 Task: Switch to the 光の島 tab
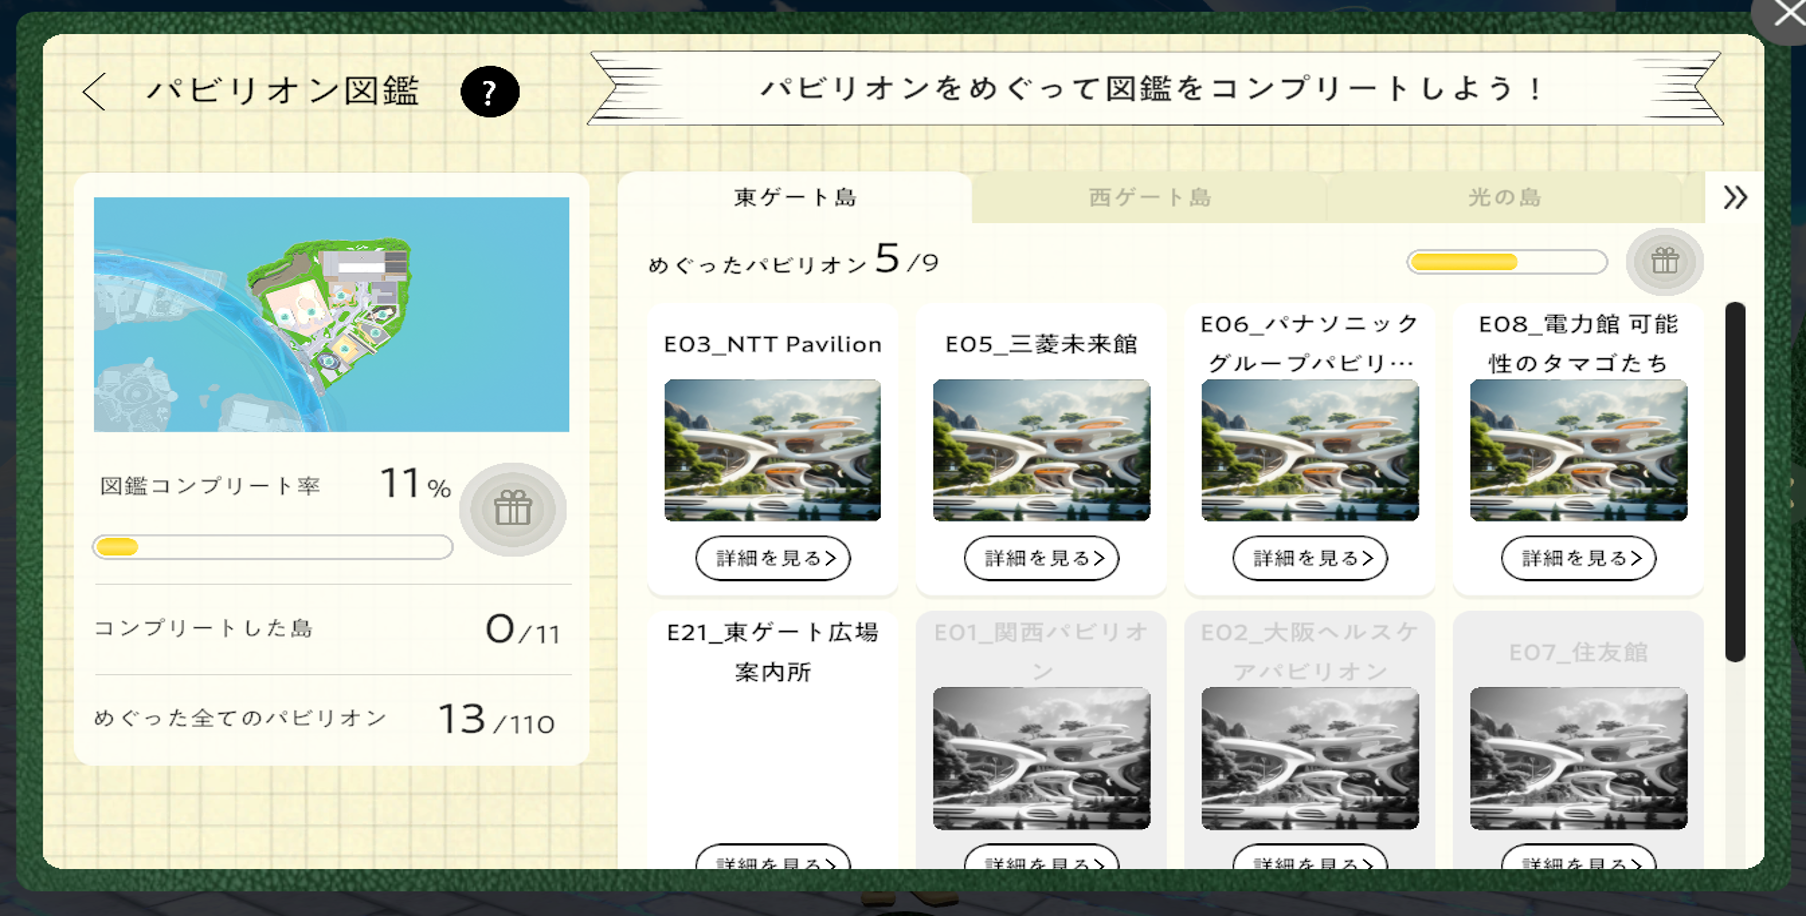(1504, 198)
